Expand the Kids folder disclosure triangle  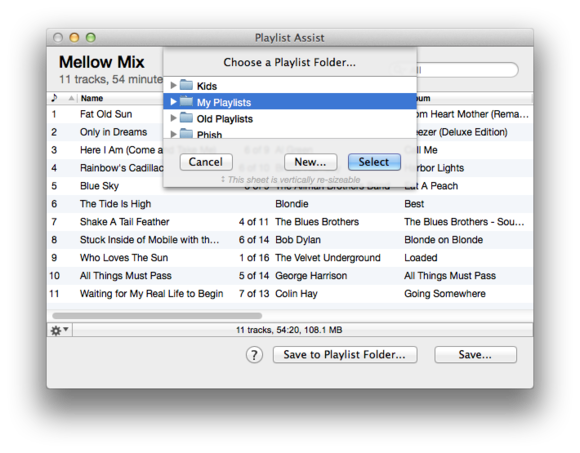pos(173,85)
